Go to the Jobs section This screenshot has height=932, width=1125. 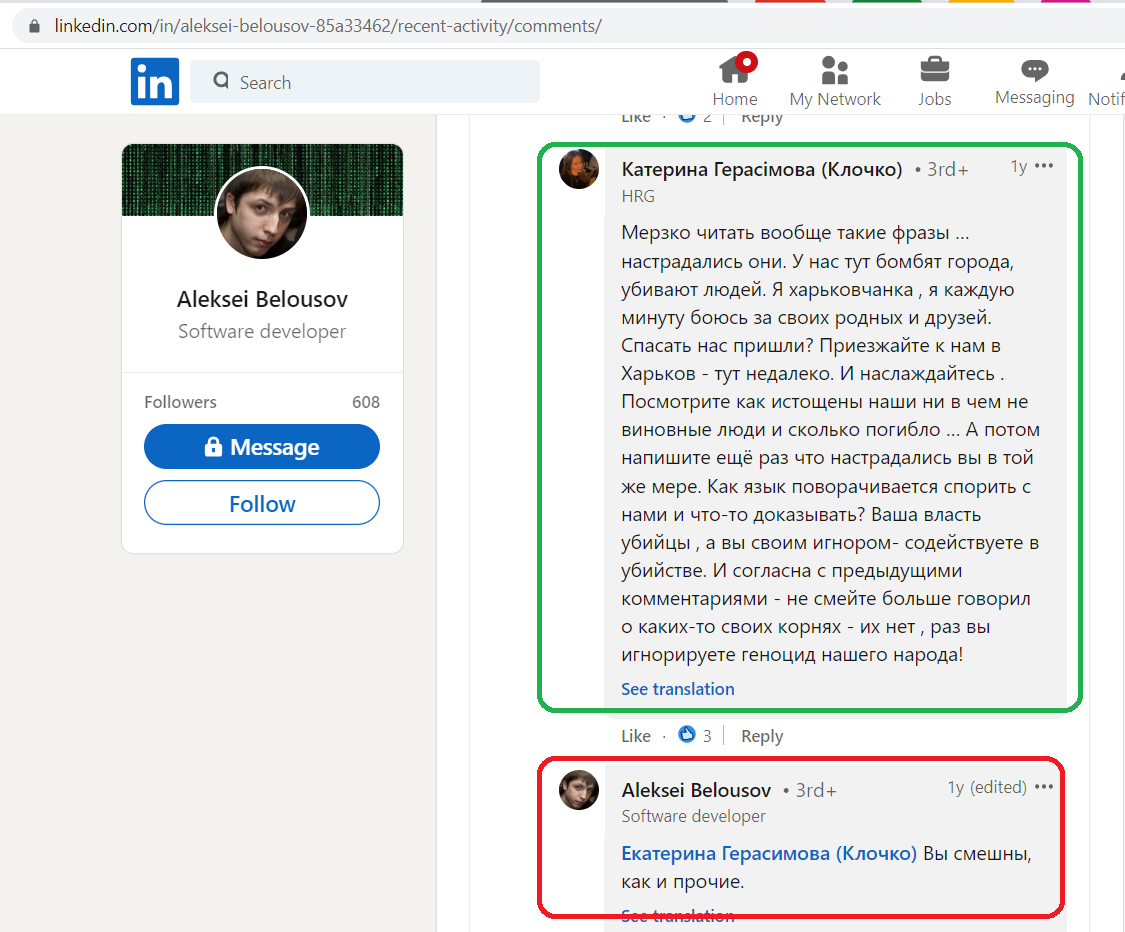[934, 81]
